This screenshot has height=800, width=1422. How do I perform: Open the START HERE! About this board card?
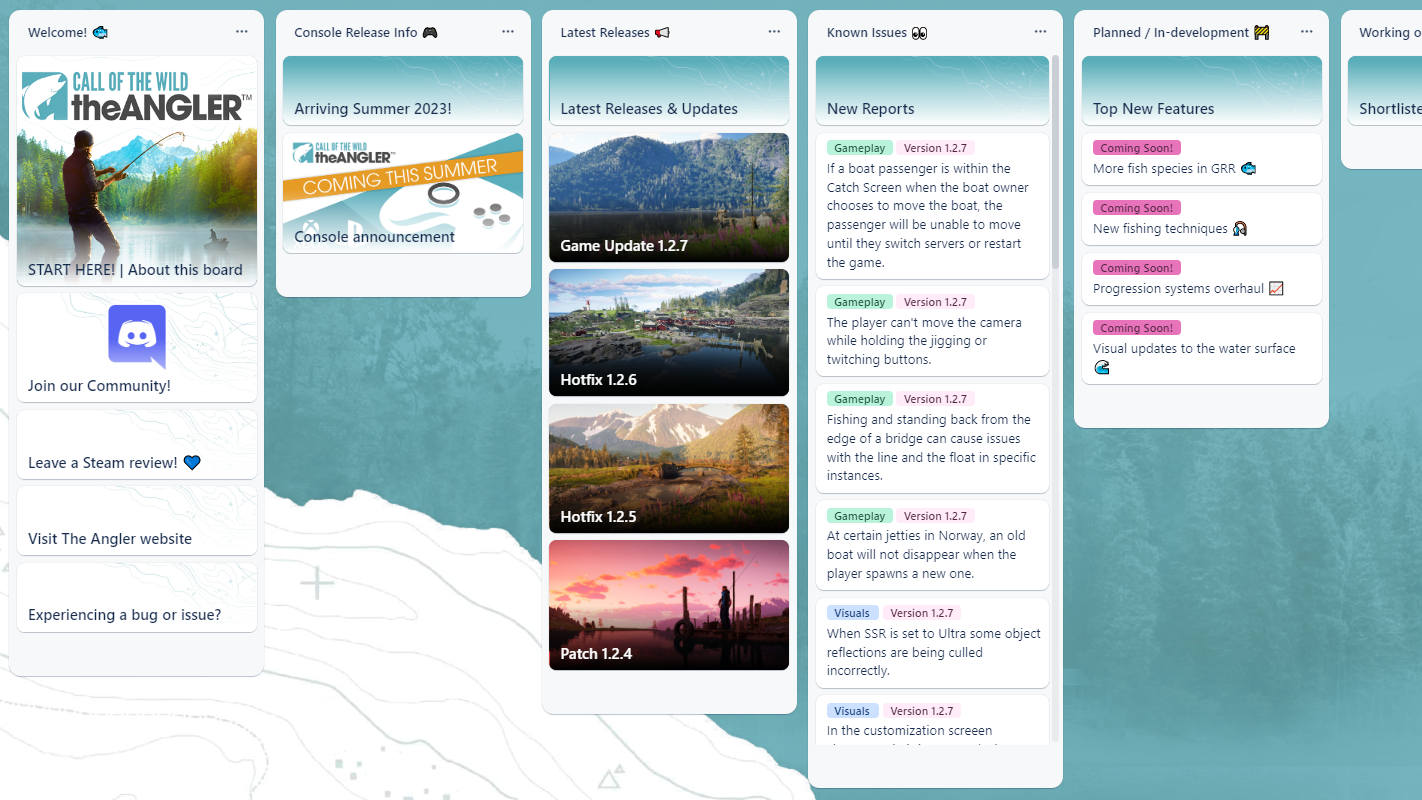click(137, 171)
